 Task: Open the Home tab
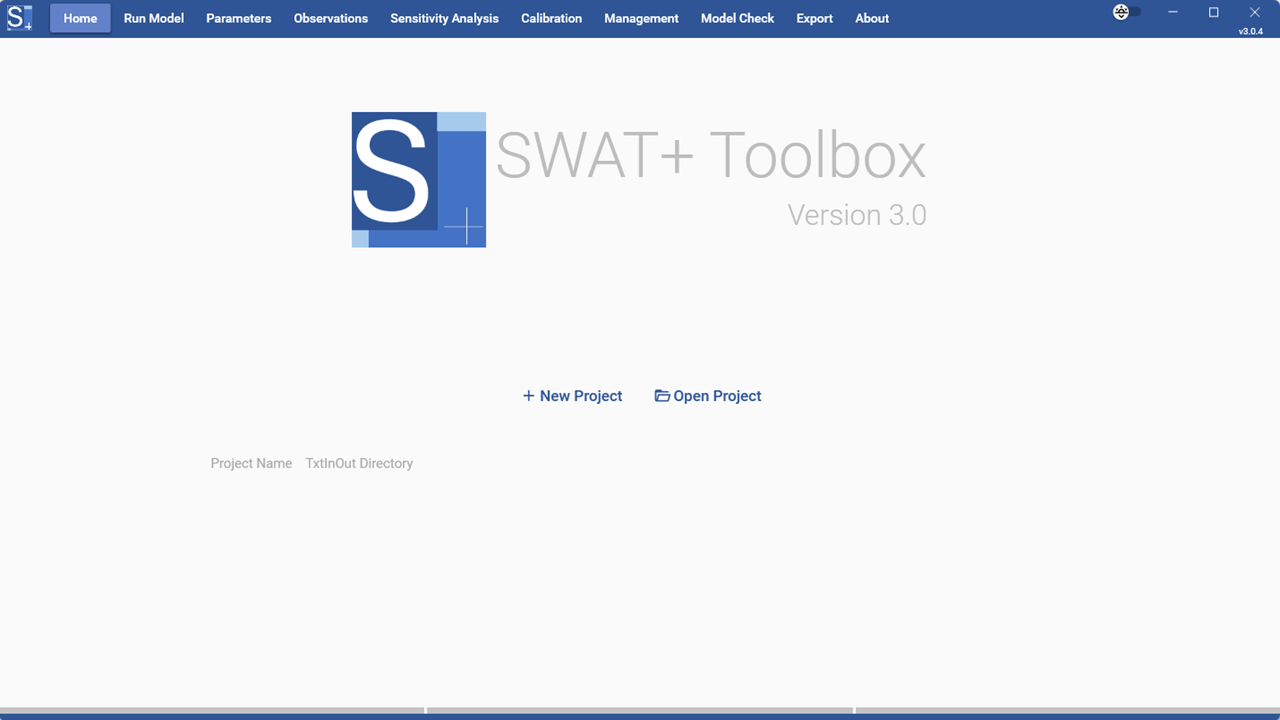point(80,18)
